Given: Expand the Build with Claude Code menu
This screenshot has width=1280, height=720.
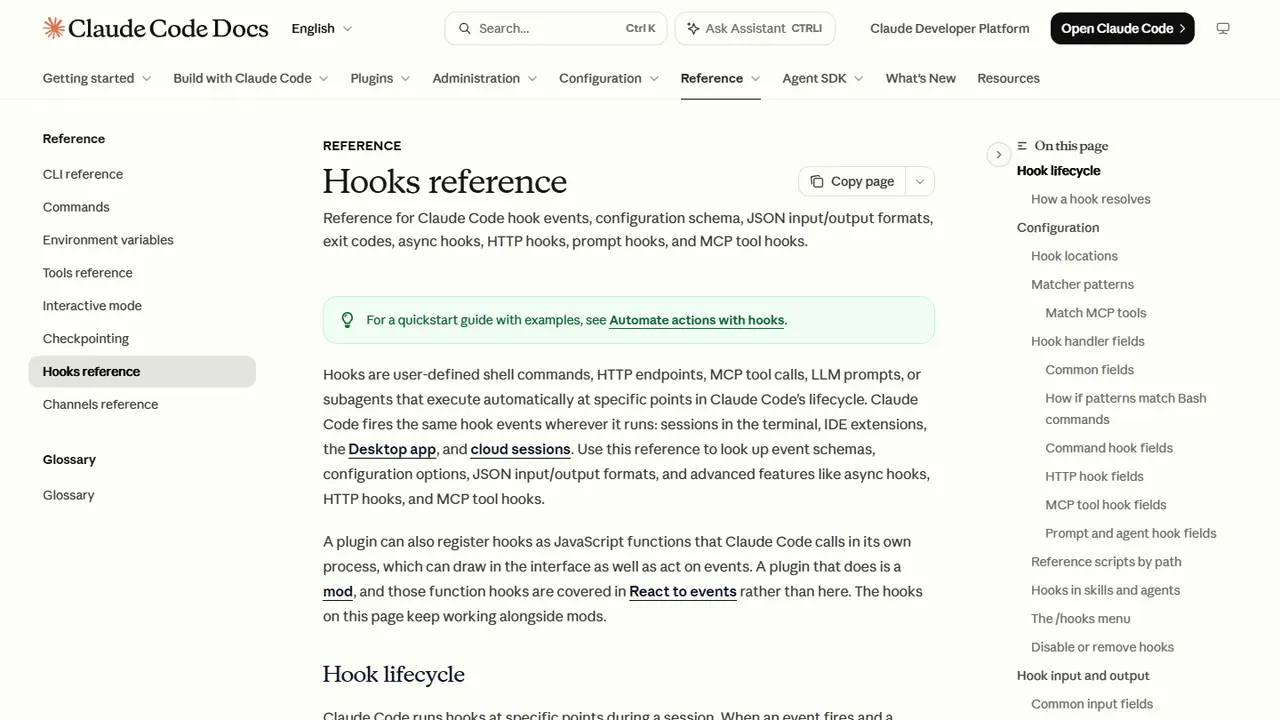Looking at the screenshot, I should click(251, 78).
